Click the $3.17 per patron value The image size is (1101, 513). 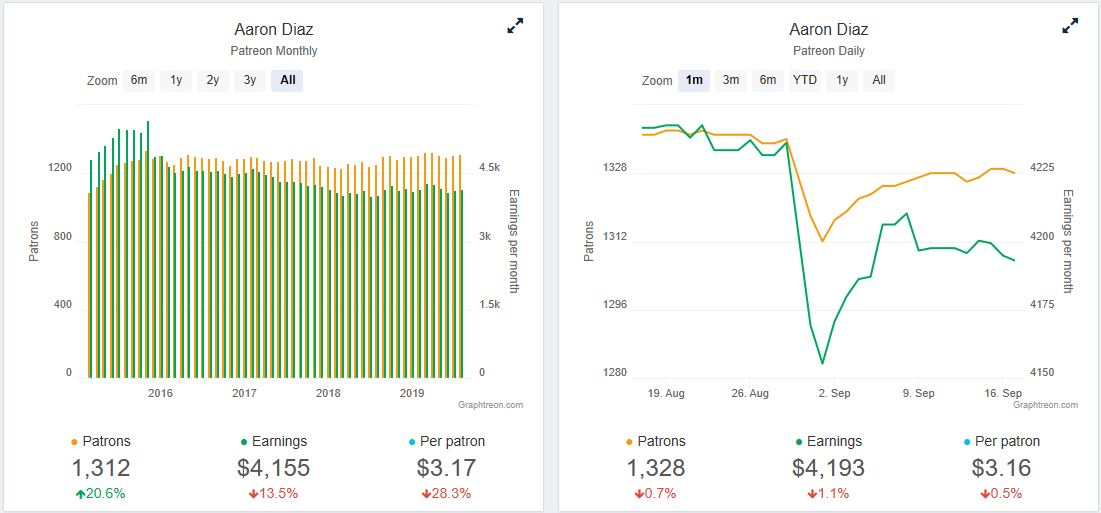[x=447, y=468]
